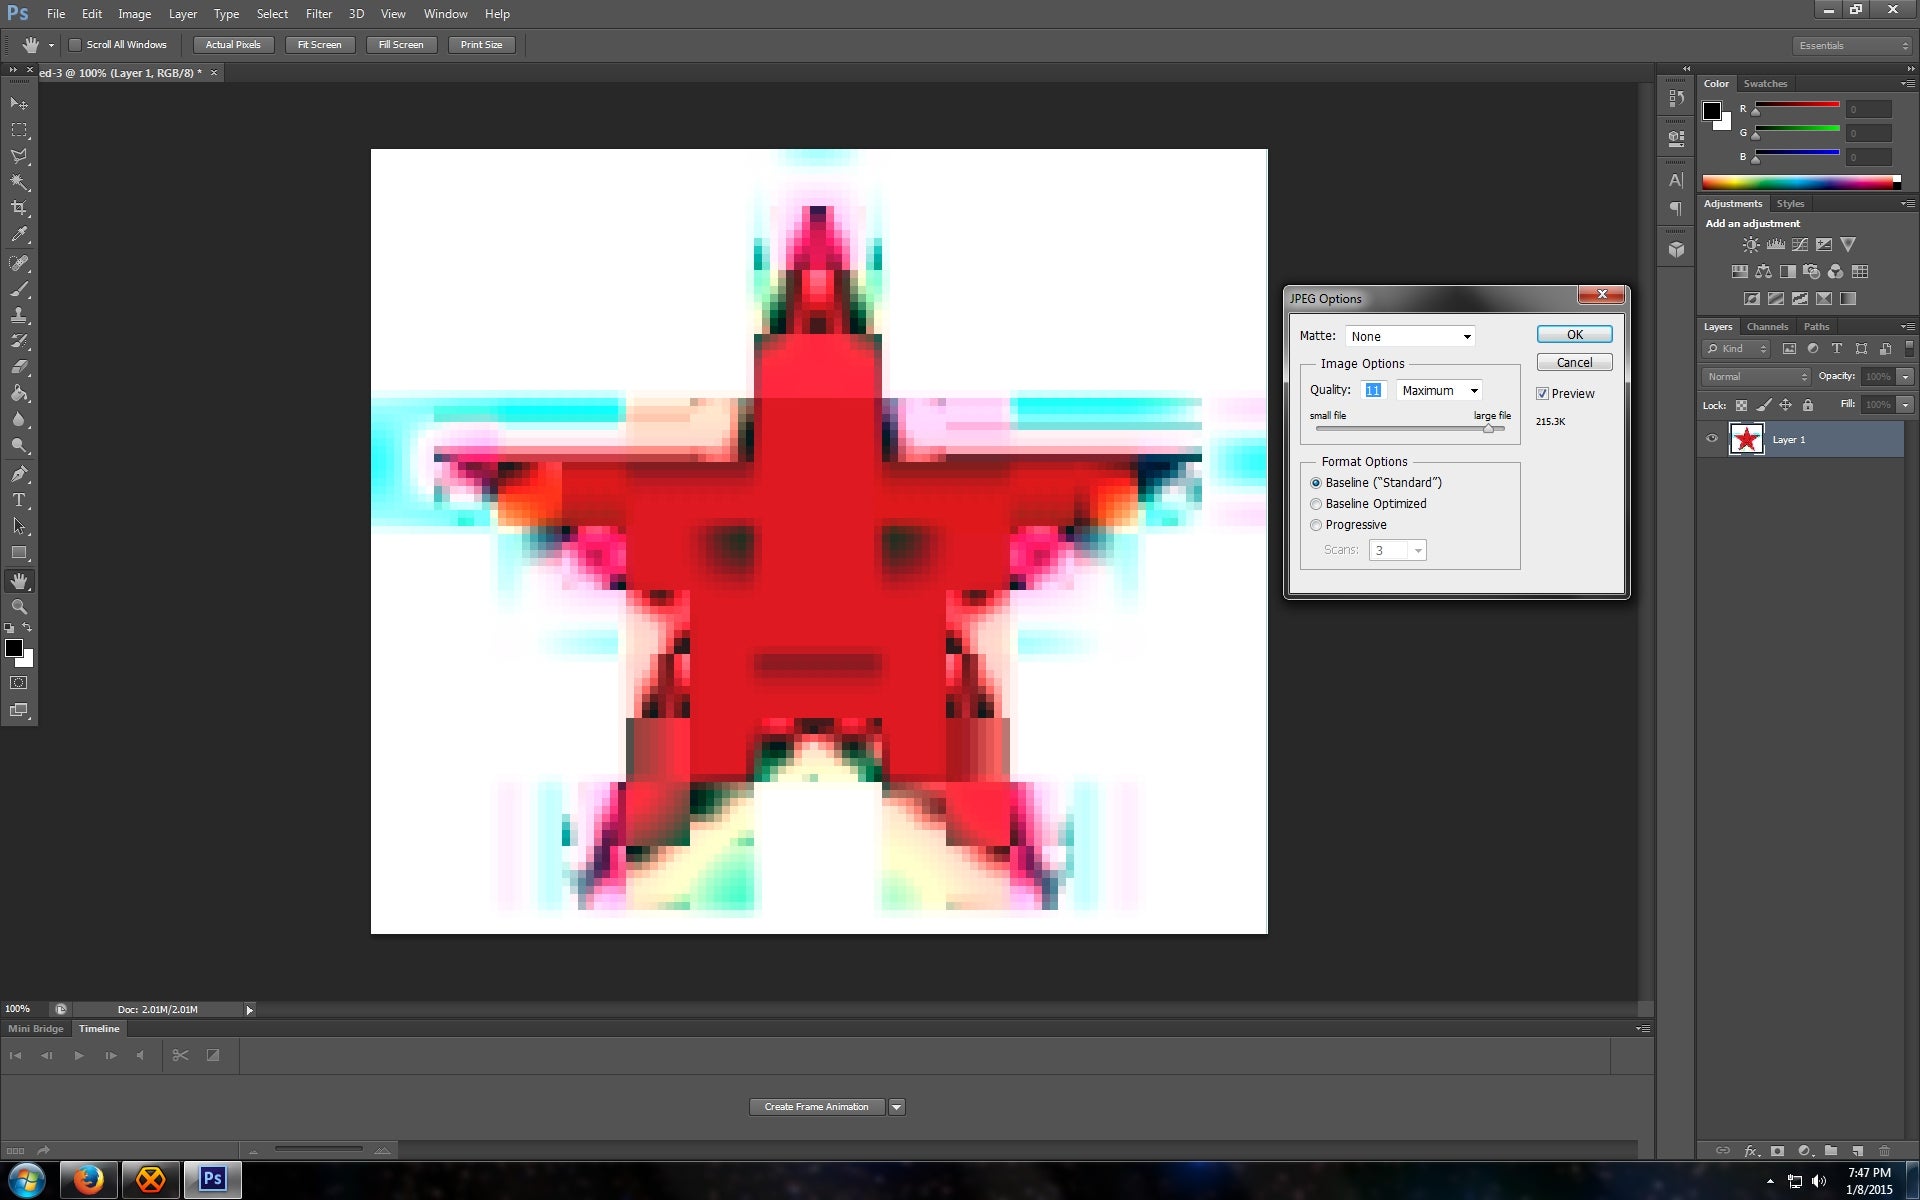Switch to the Mini Bridge tab

click(x=36, y=1029)
